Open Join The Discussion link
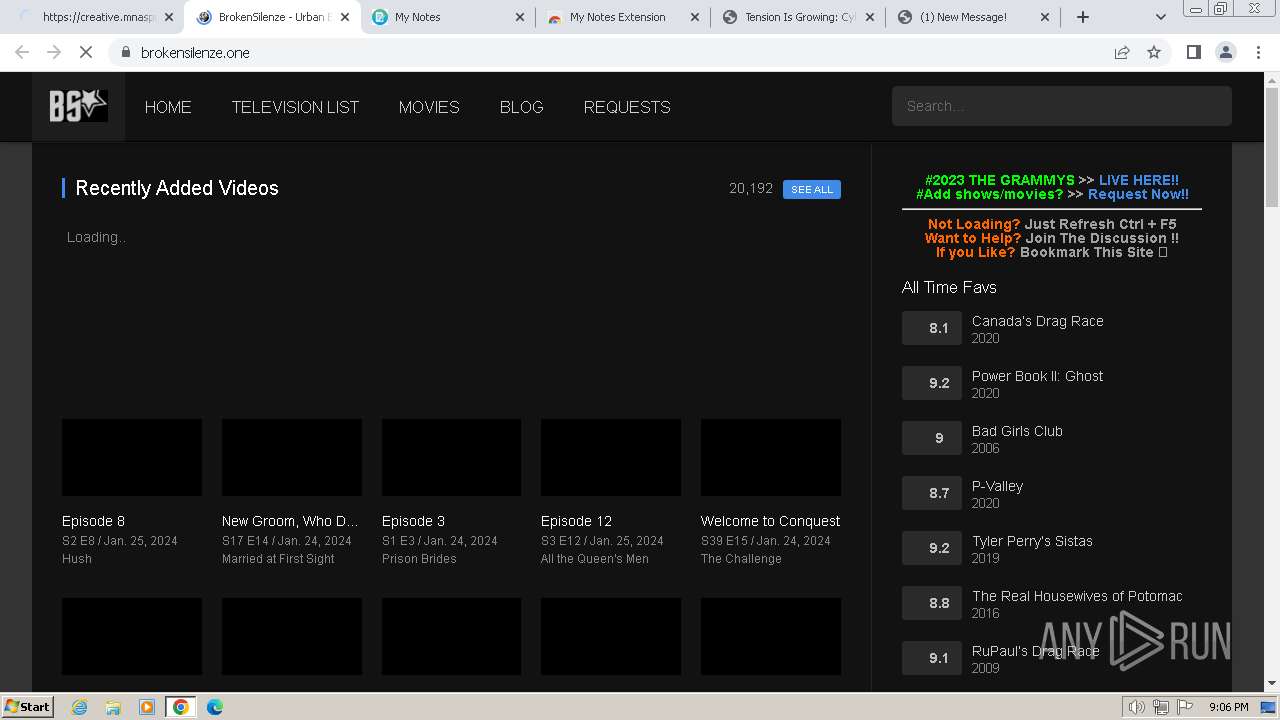 tap(1101, 238)
